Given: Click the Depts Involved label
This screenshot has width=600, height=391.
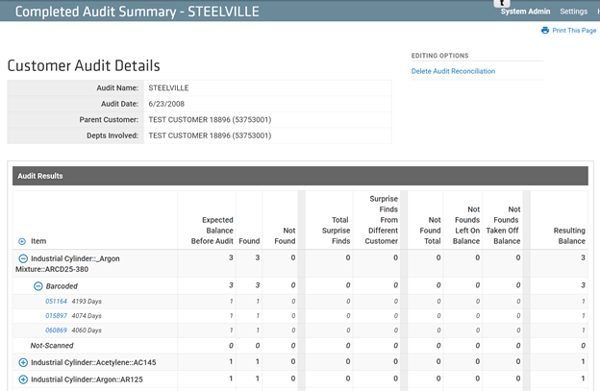Looking at the screenshot, I should [x=112, y=135].
